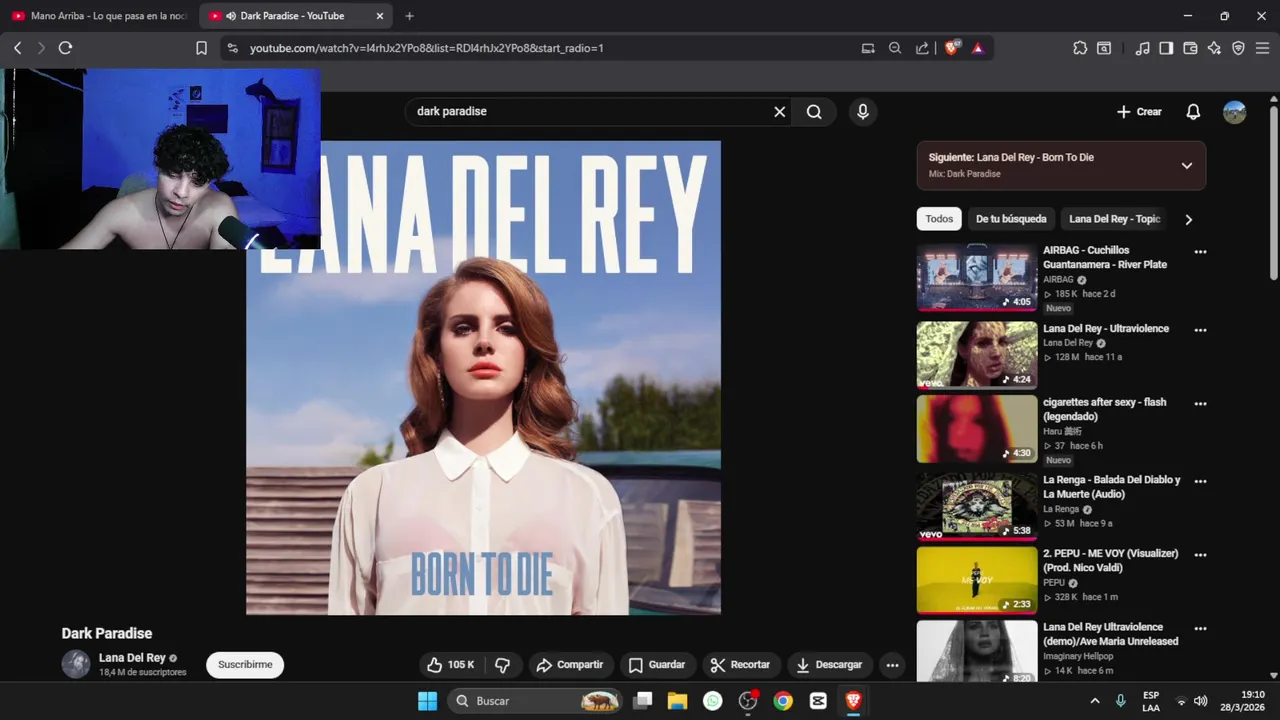Open a new browser tab with plus
The width and height of the screenshot is (1280, 720).
(x=409, y=16)
